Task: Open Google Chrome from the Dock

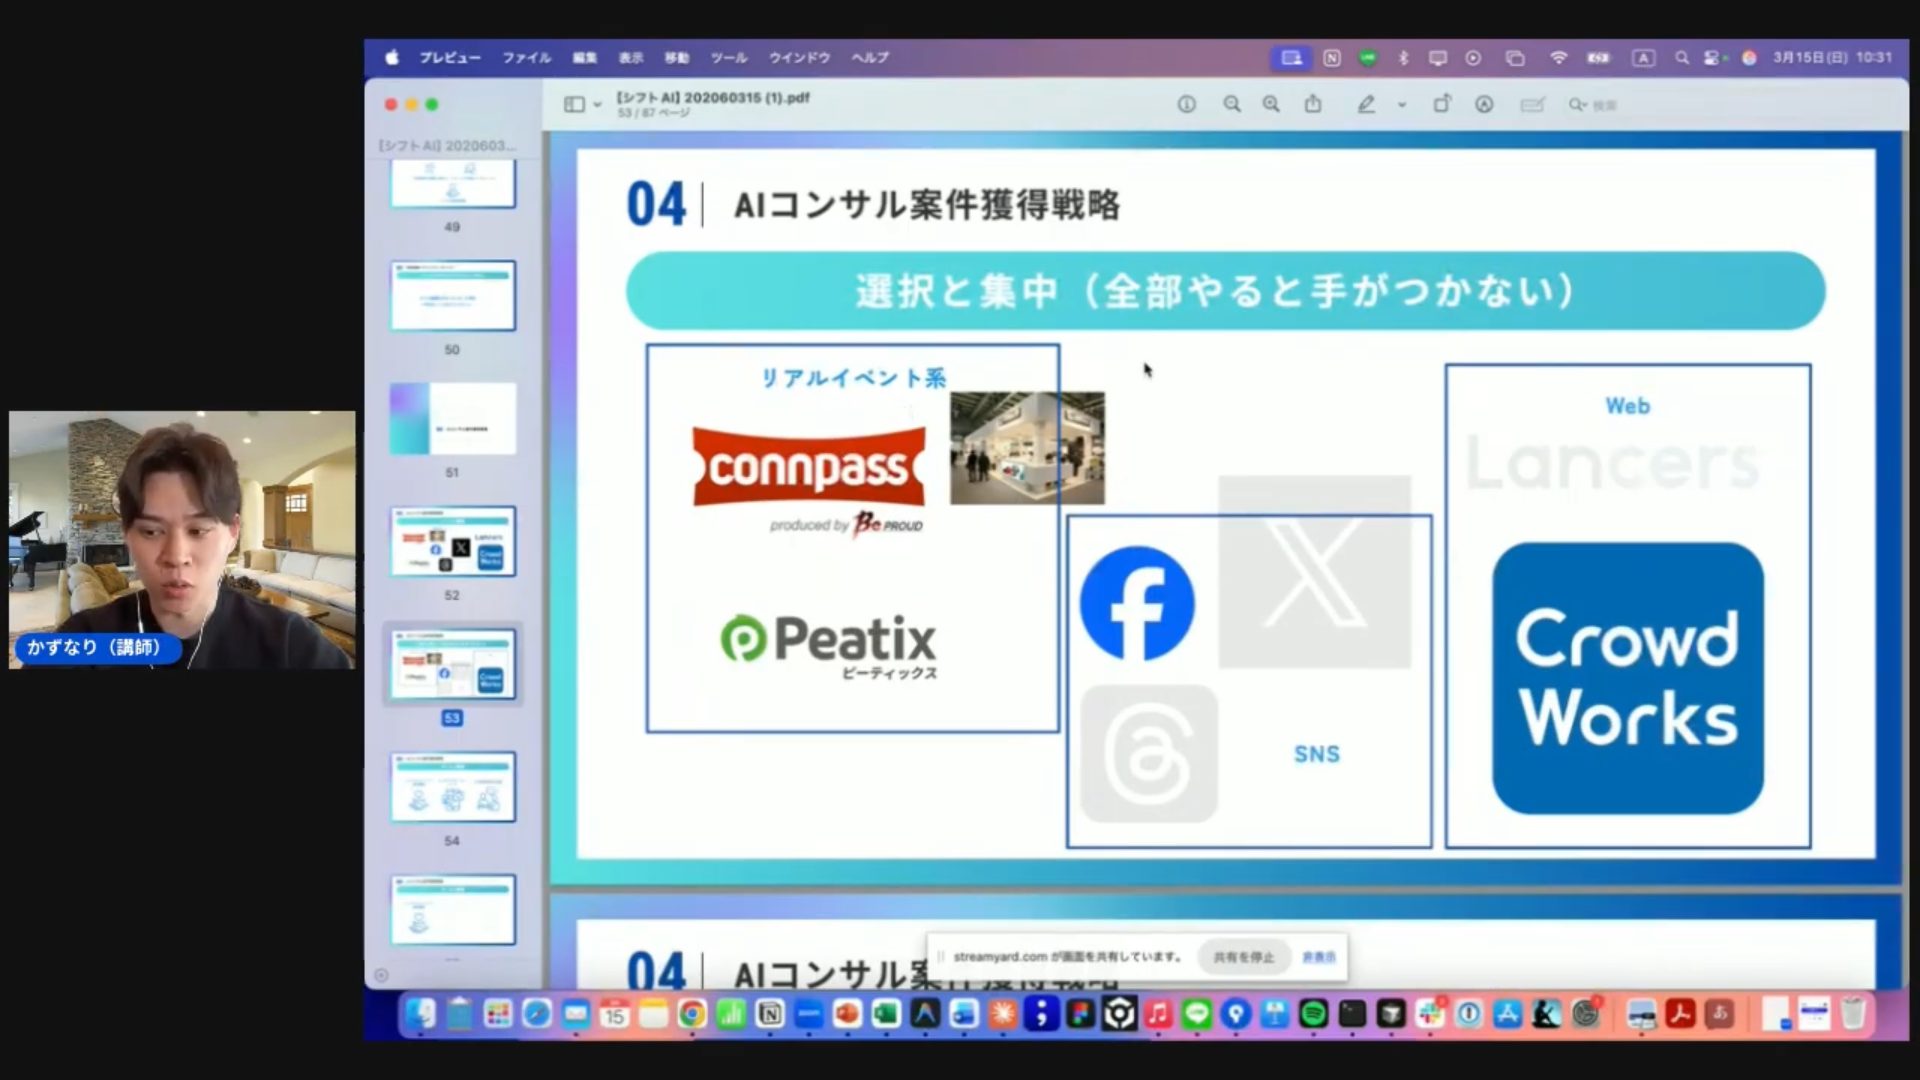Action: 691,1014
